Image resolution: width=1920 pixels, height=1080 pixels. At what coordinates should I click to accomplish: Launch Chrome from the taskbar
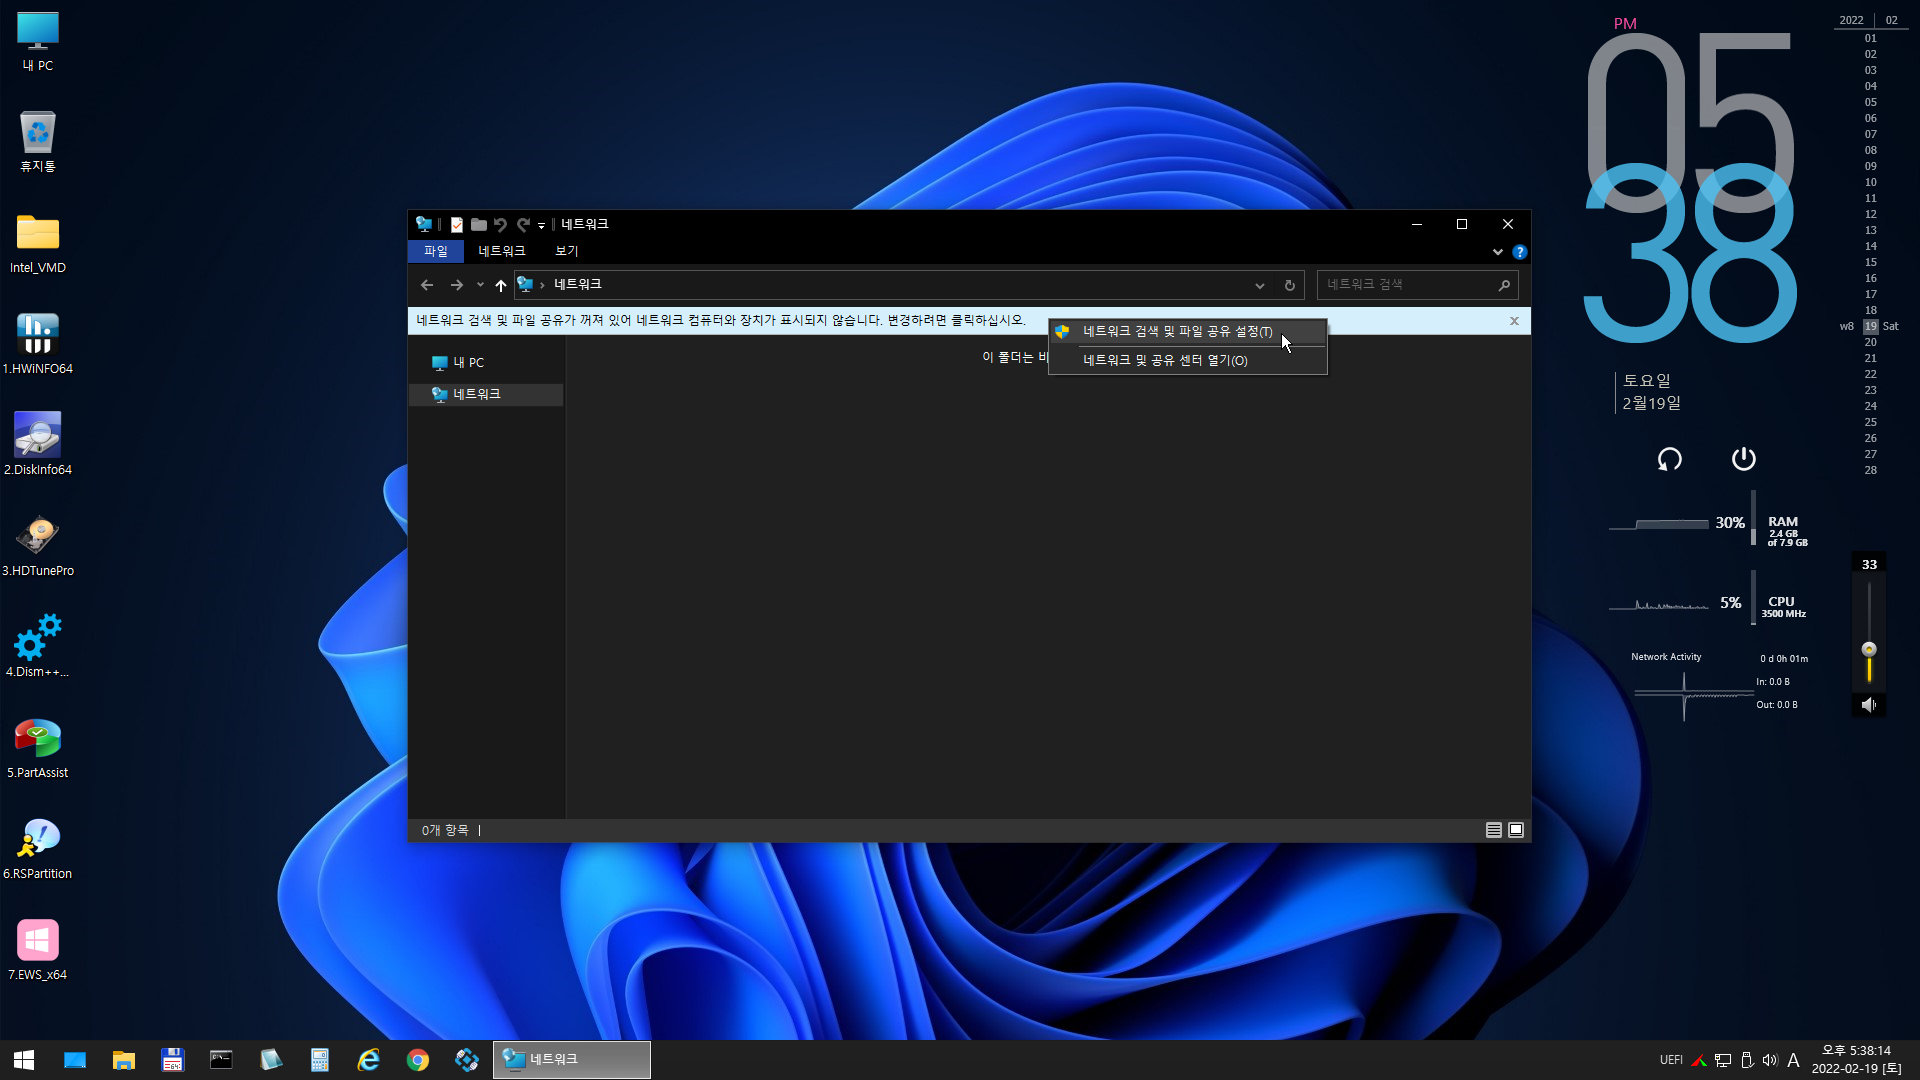418,1060
